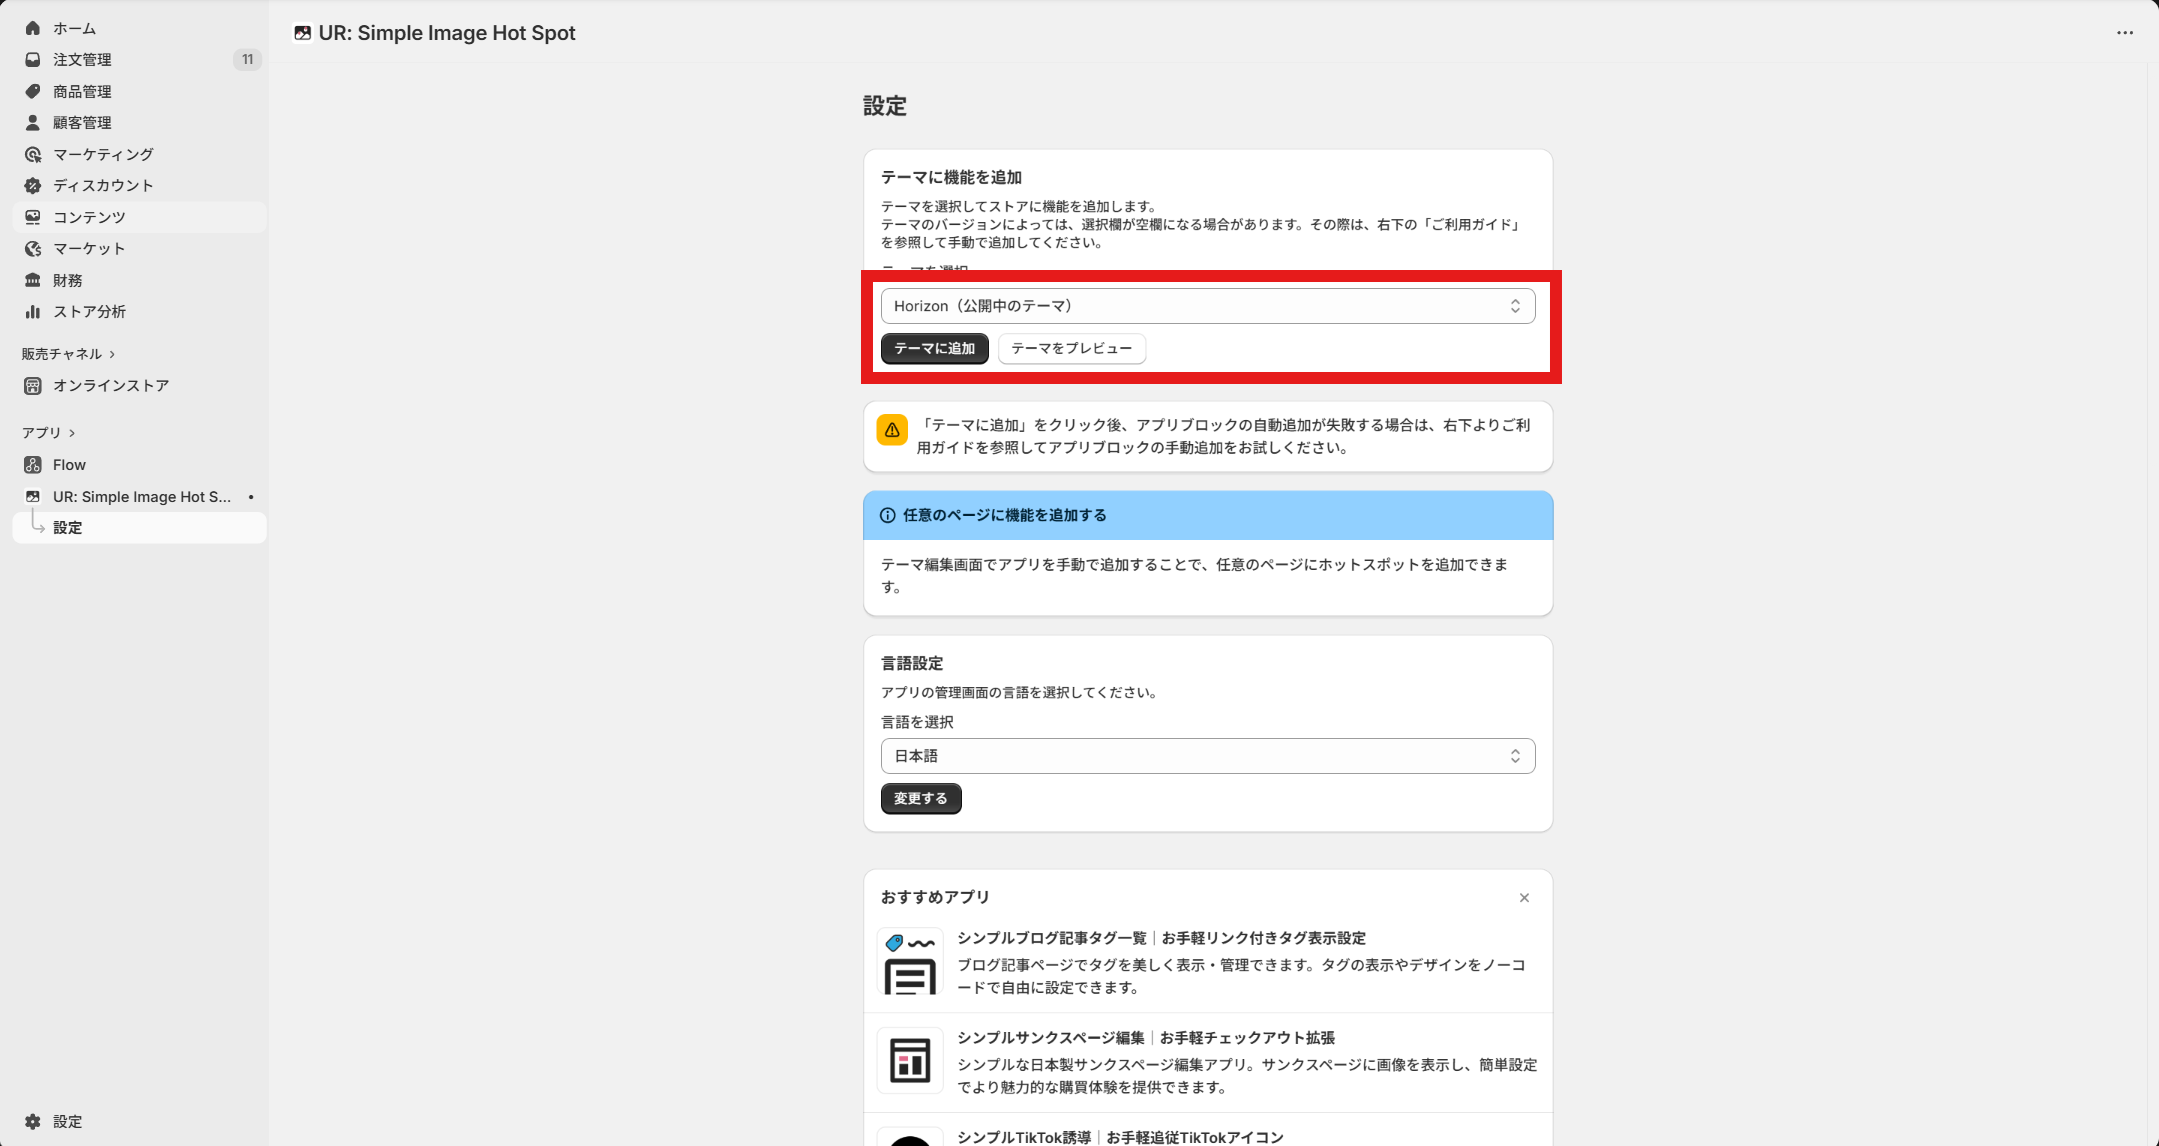Select the ディスカウント discounts icon
This screenshot has height=1146, width=2159.
click(x=33, y=185)
